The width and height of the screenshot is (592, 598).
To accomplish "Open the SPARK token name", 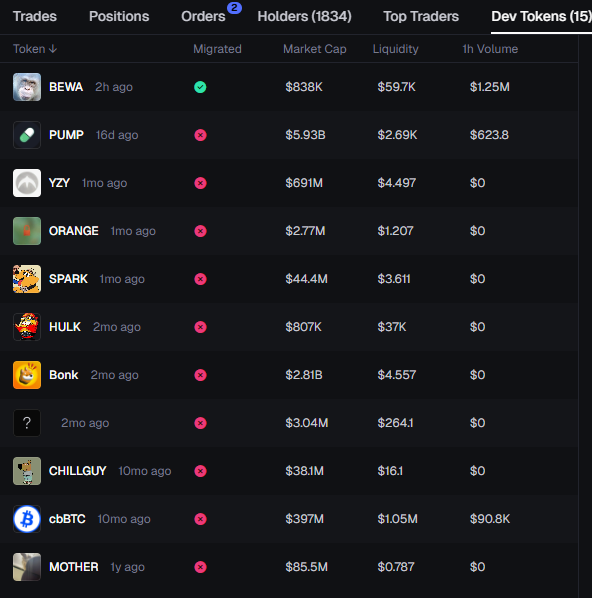I will click(x=68, y=279).
